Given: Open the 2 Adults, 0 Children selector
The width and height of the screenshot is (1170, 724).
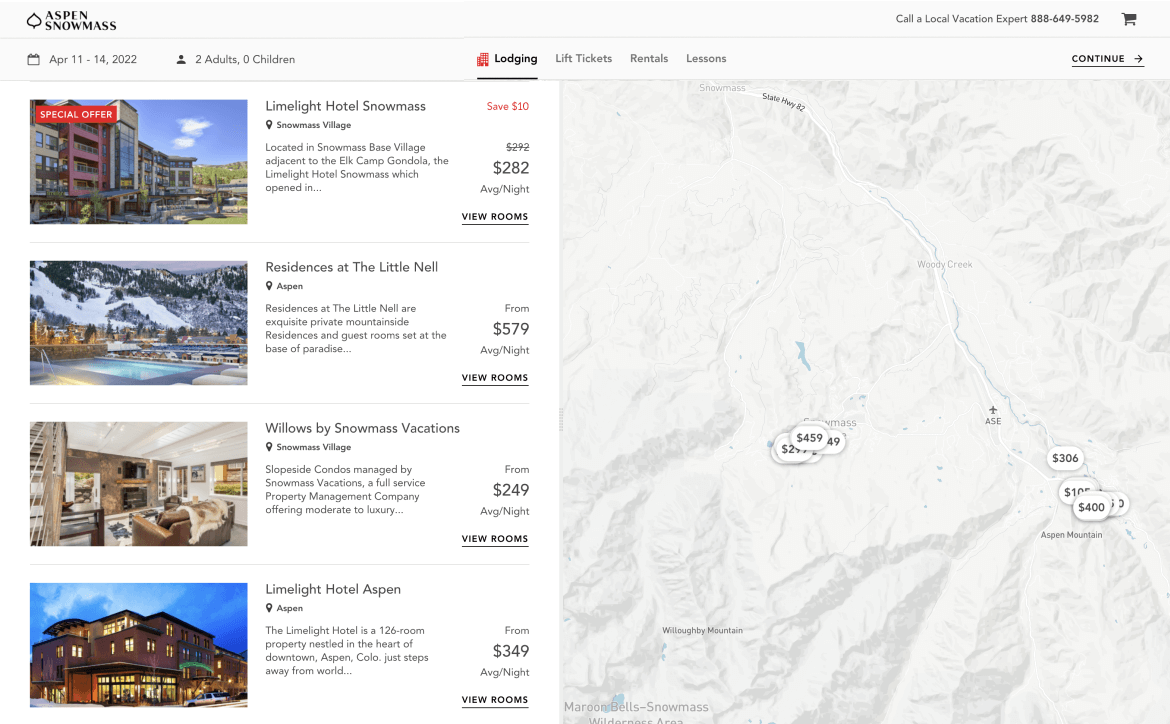Looking at the screenshot, I should pyautogui.click(x=245, y=60).
